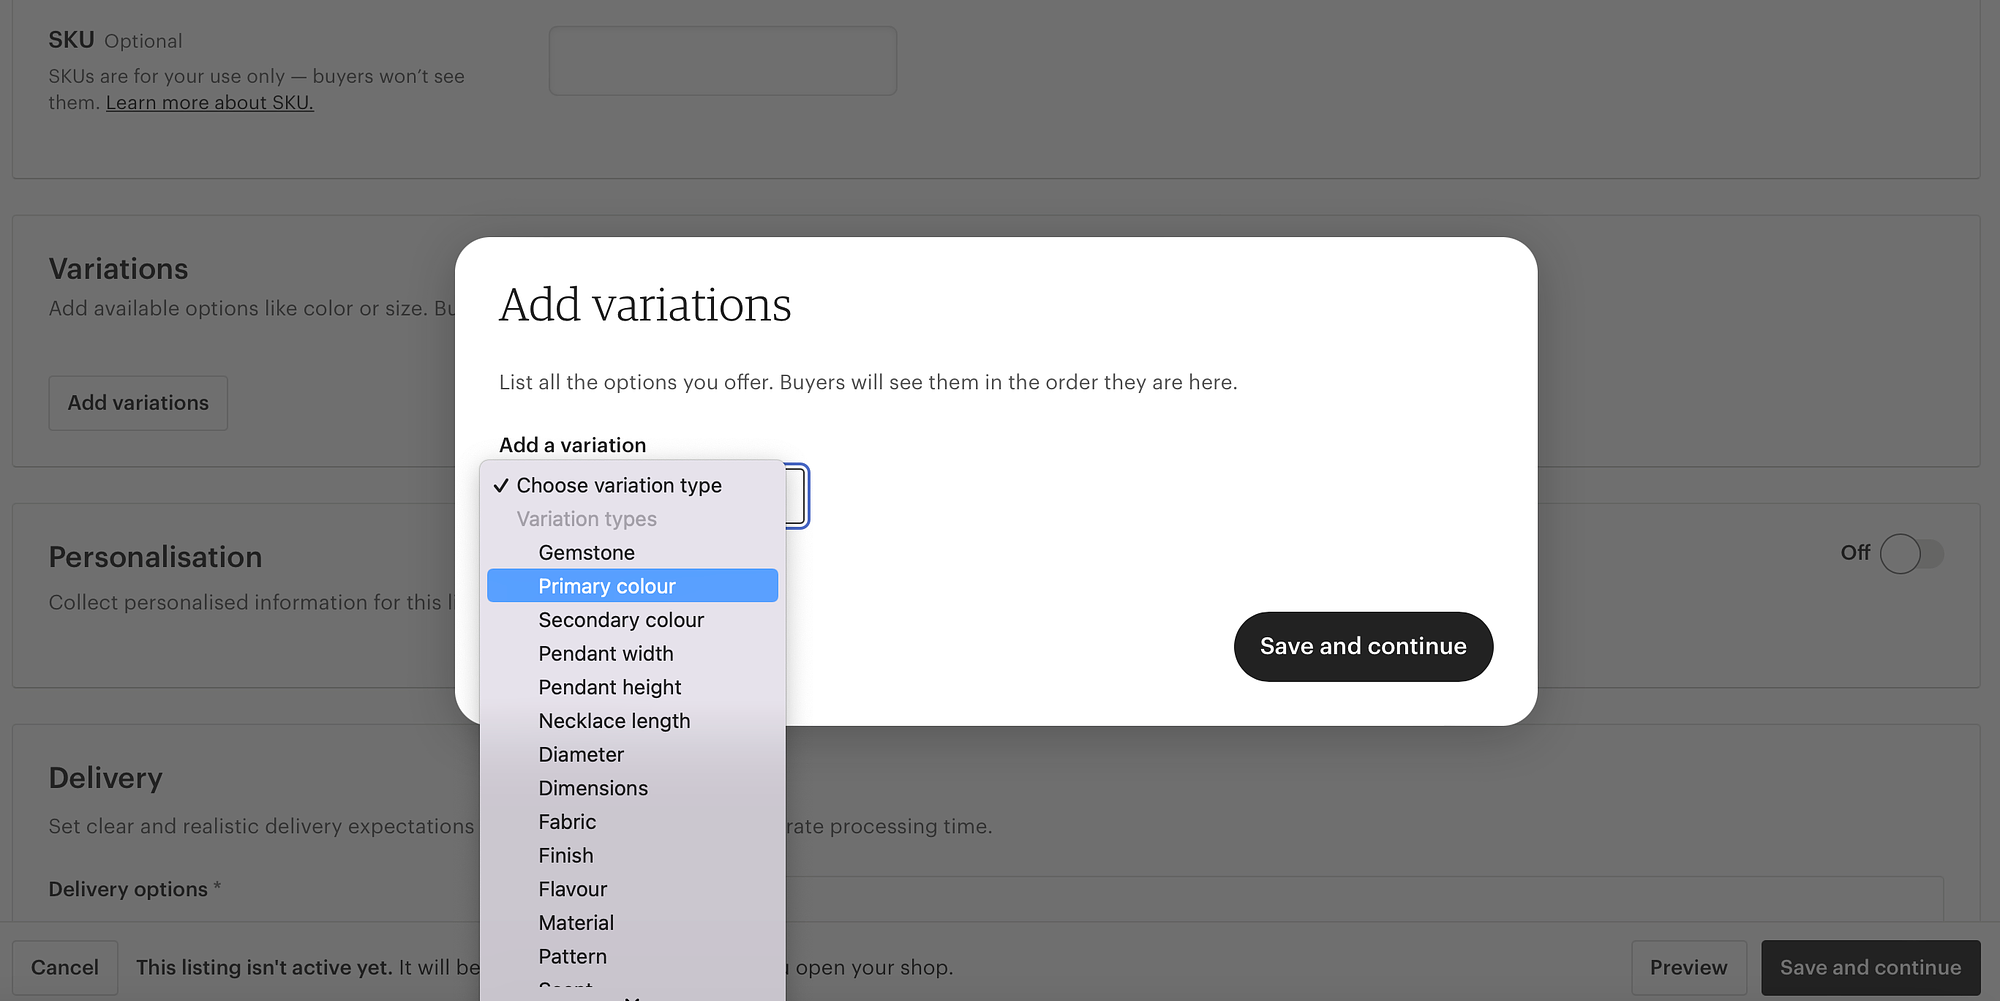Viewport: 2000px width, 1001px height.
Task: Select Necklace length option
Action: click(x=632, y=721)
